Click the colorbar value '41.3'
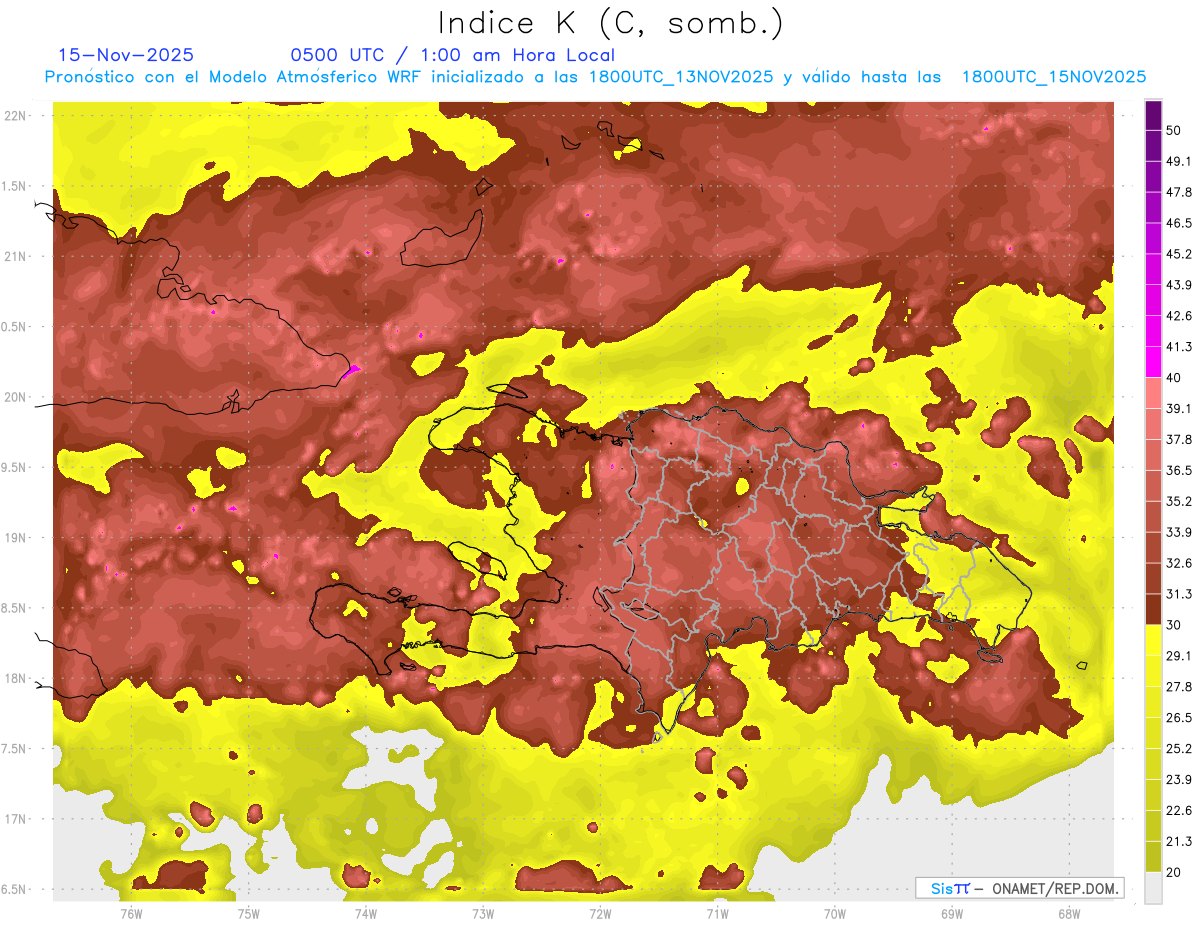This screenshot has width=1200, height=927. coord(1180,347)
